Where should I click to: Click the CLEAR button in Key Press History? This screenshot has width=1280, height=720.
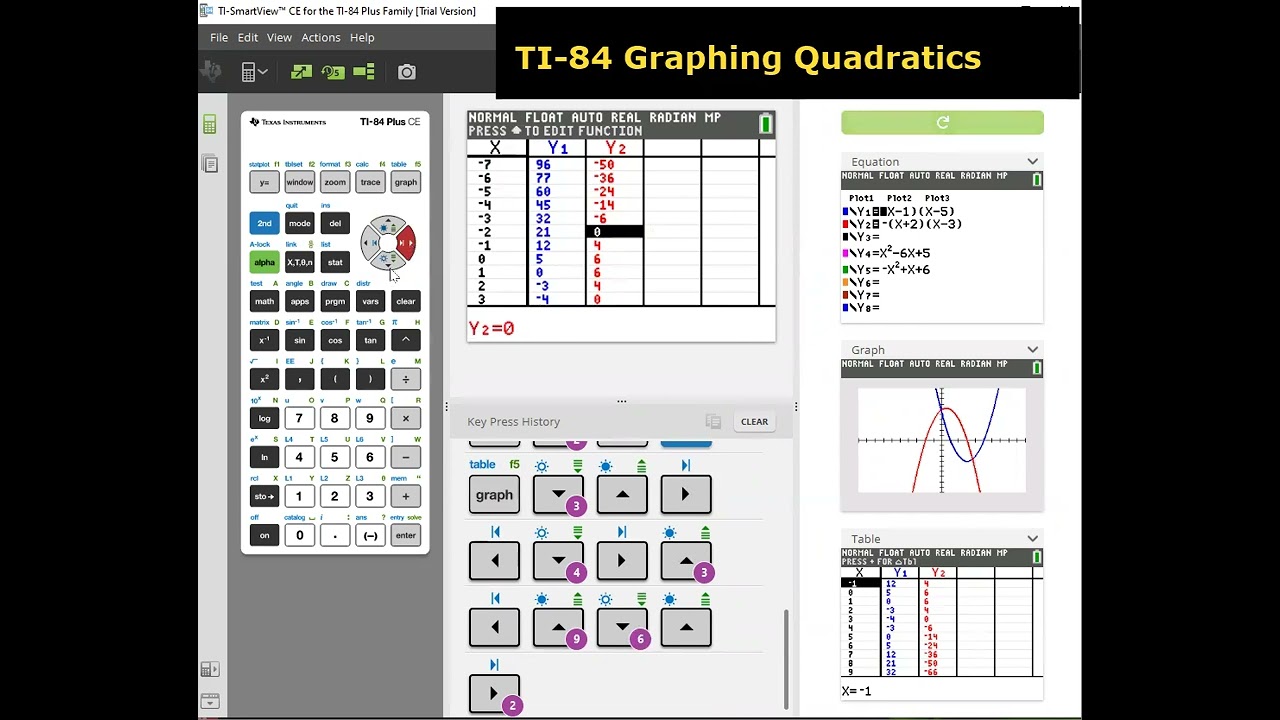tap(754, 422)
